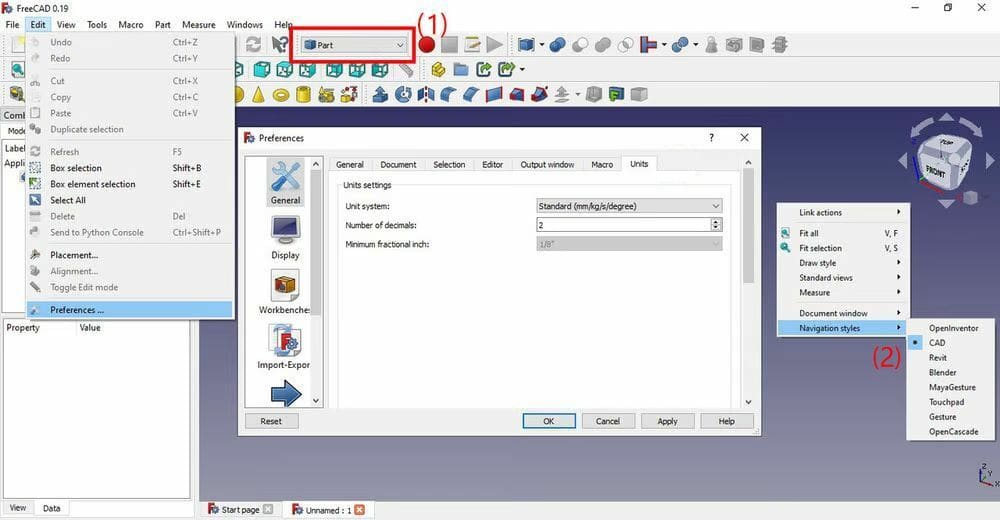Open the Compound tools dropdown arrow
This screenshot has height=520, width=1000.
(x=541, y=45)
